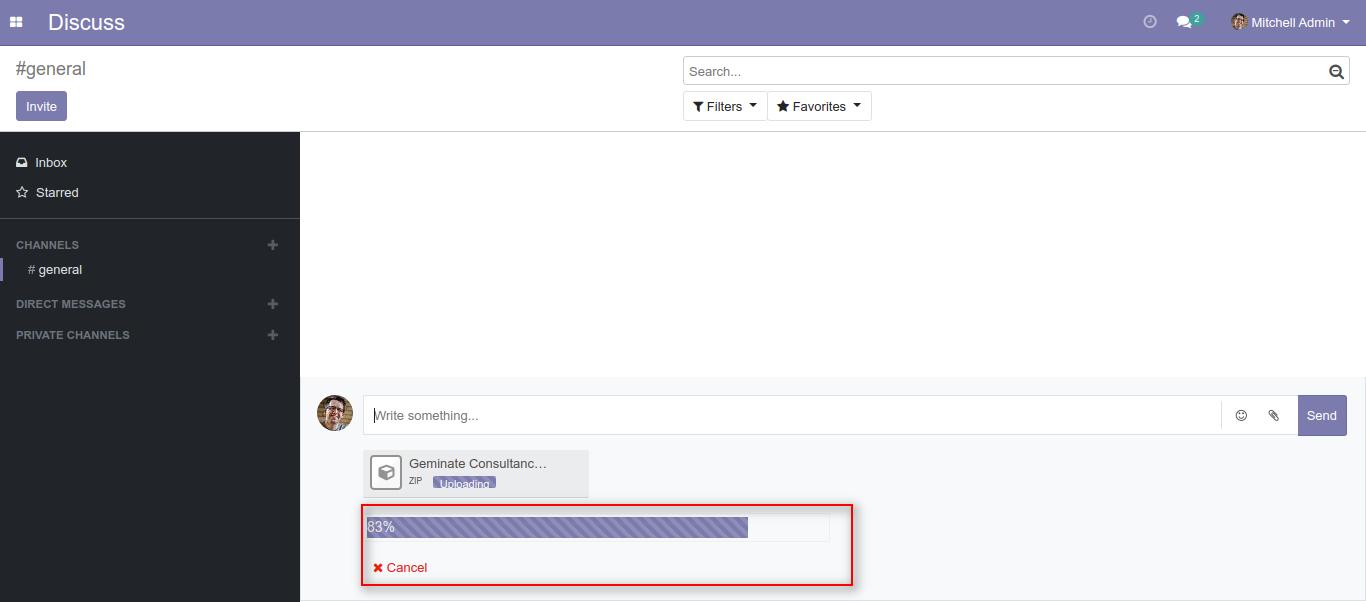This screenshot has width=1366, height=602.
Task: Open the Mitchell Admin user menu
Action: point(1291,22)
